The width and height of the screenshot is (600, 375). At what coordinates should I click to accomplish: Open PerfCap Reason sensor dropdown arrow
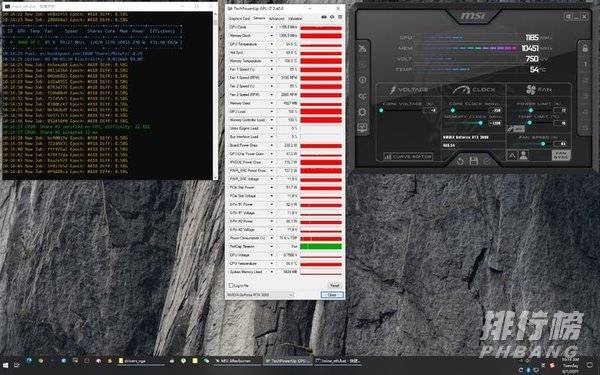[x=272, y=246]
